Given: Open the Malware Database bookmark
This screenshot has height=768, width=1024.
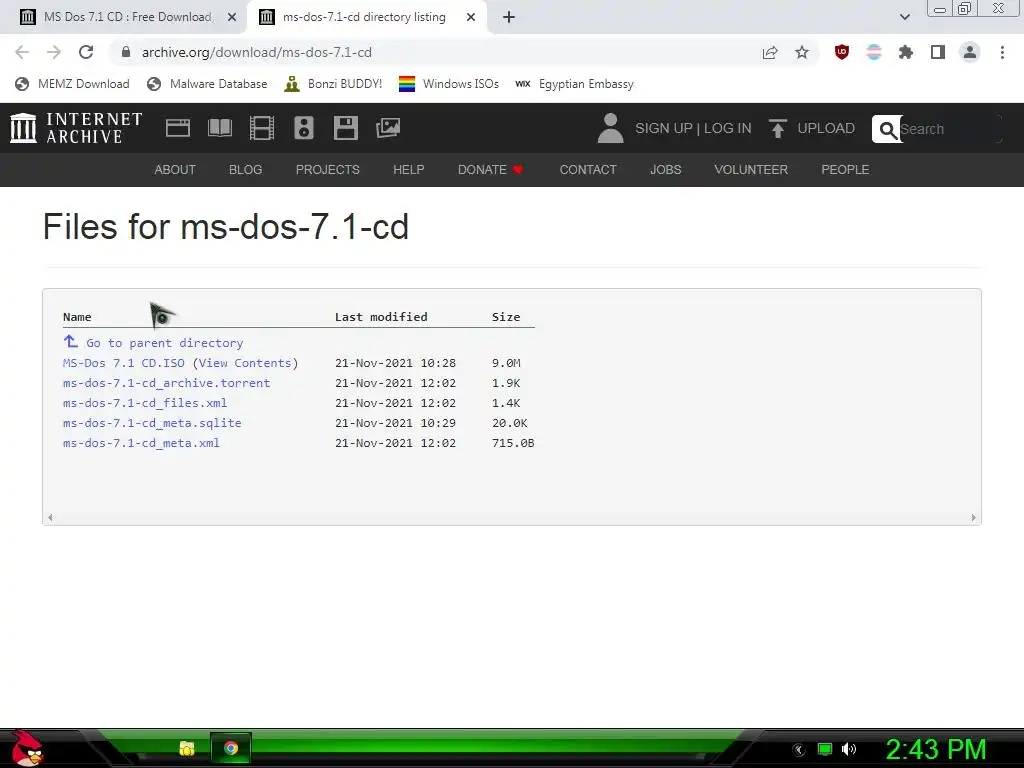Looking at the screenshot, I should coord(207,84).
